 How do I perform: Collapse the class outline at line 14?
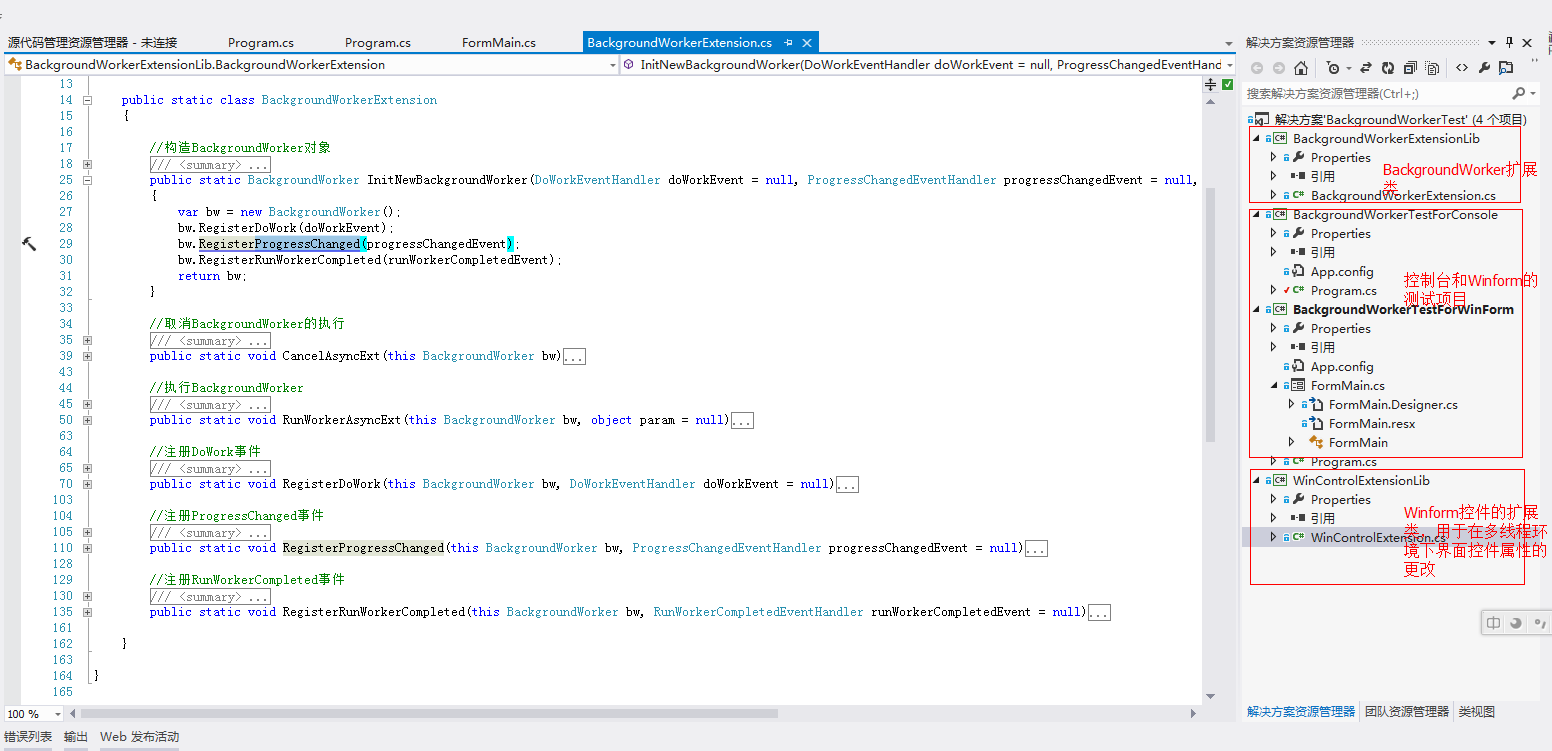tap(88, 100)
